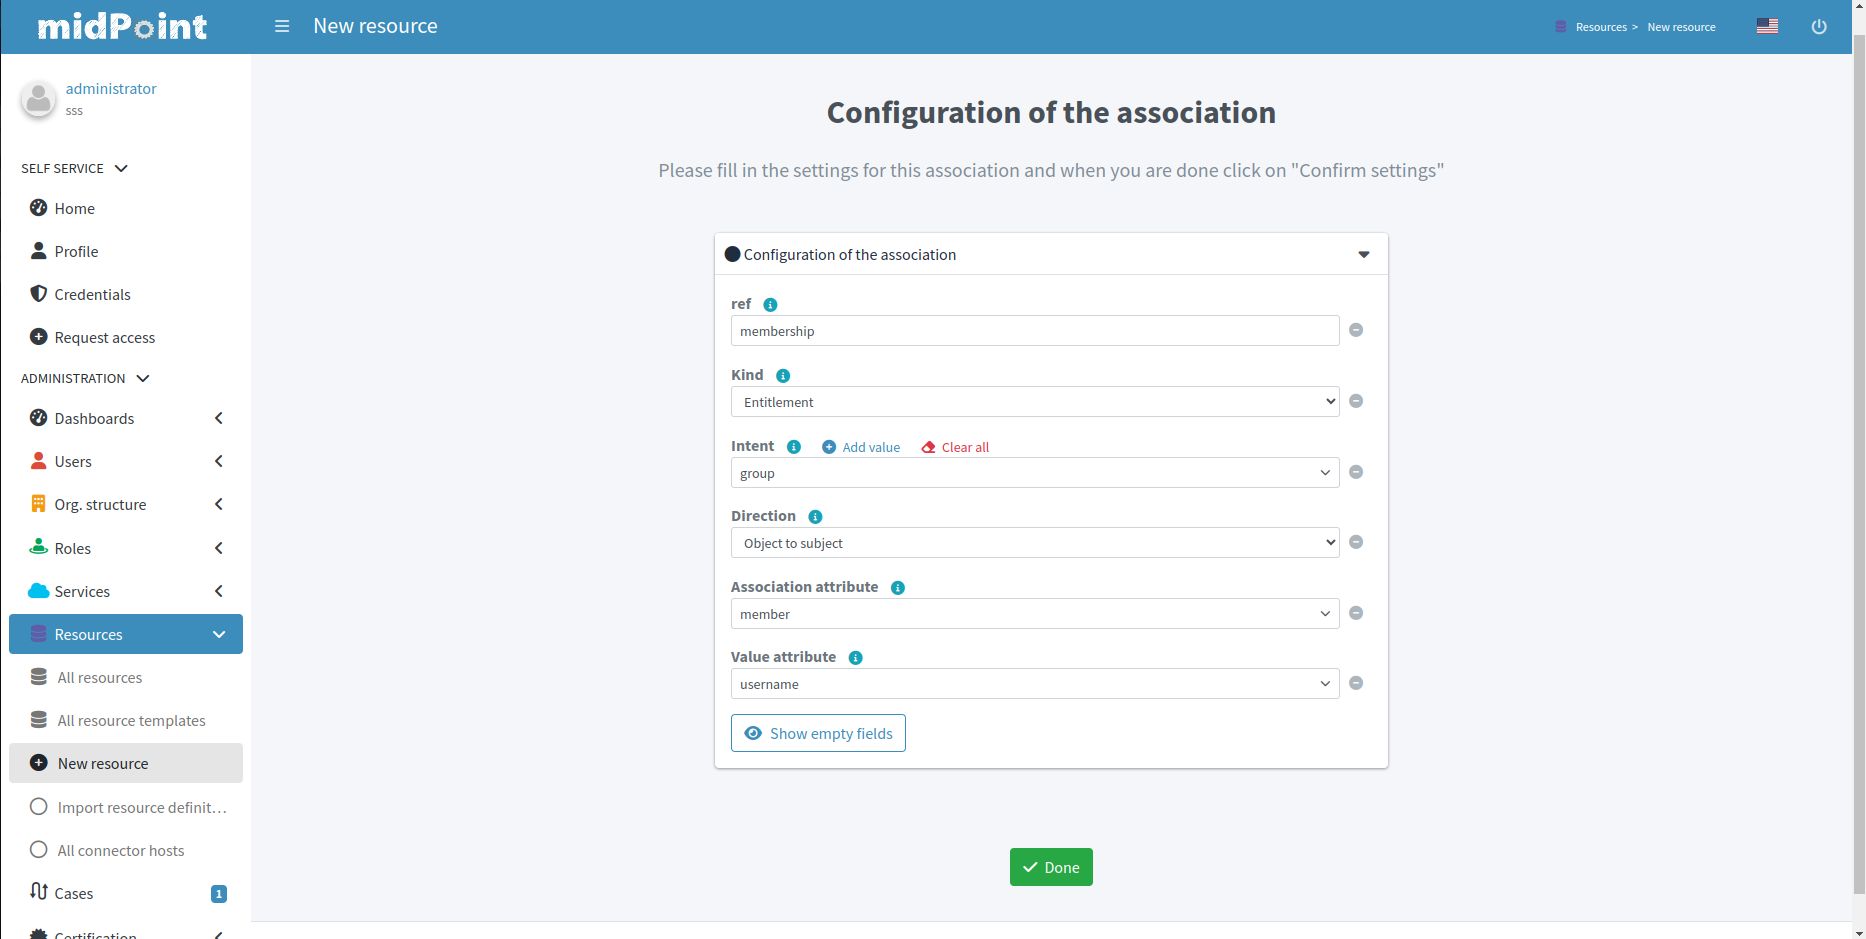Open the Home icon in the sidebar

[38, 208]
